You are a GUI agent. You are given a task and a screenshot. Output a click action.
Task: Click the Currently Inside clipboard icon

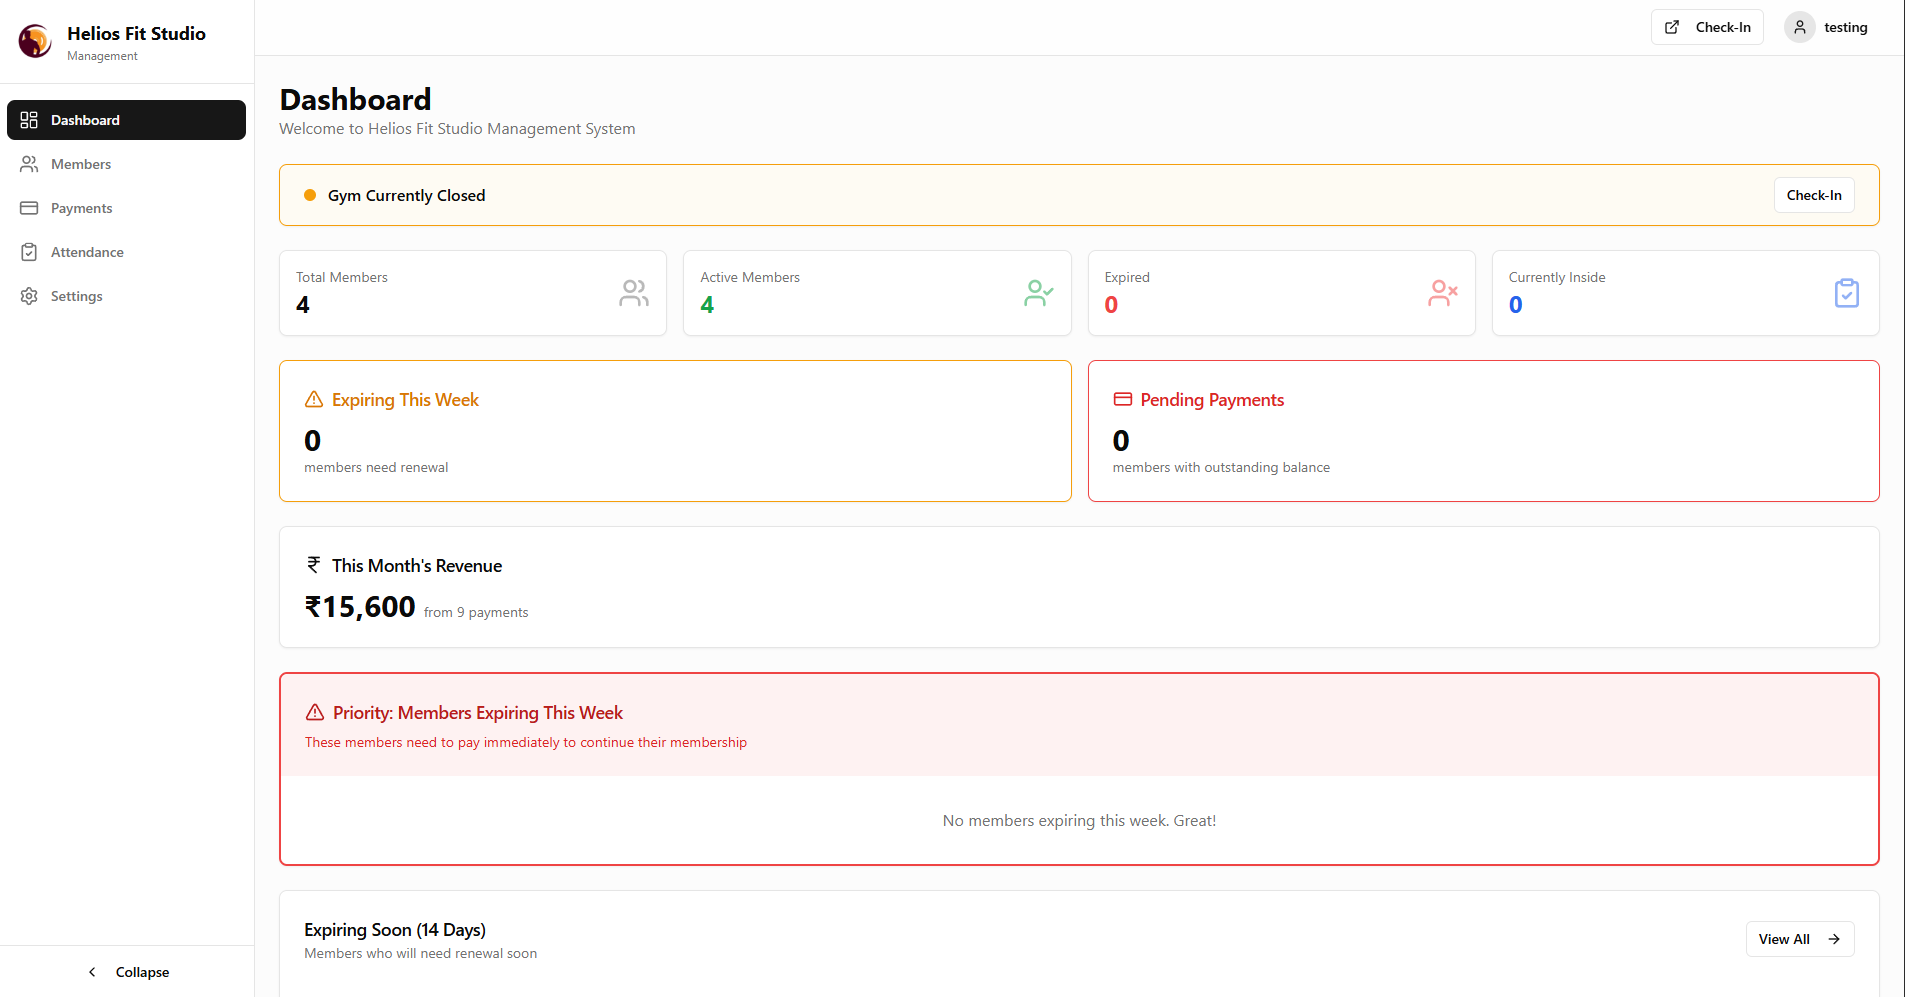[x=1846, y=293]
